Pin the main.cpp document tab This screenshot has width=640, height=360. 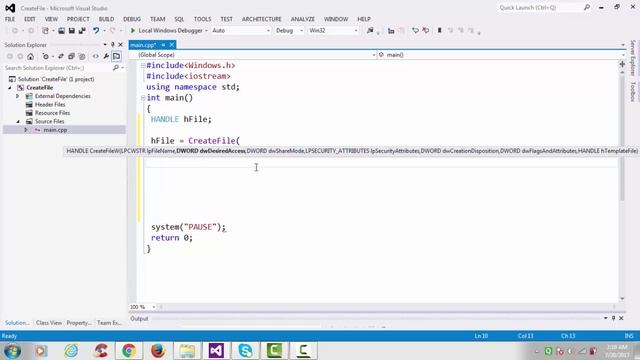point(163,45)
